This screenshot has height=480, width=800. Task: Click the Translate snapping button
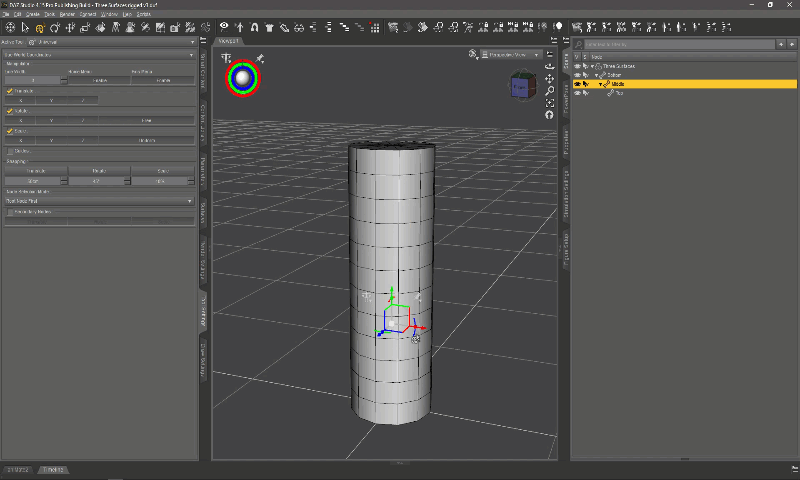click(x=36, y=171)
